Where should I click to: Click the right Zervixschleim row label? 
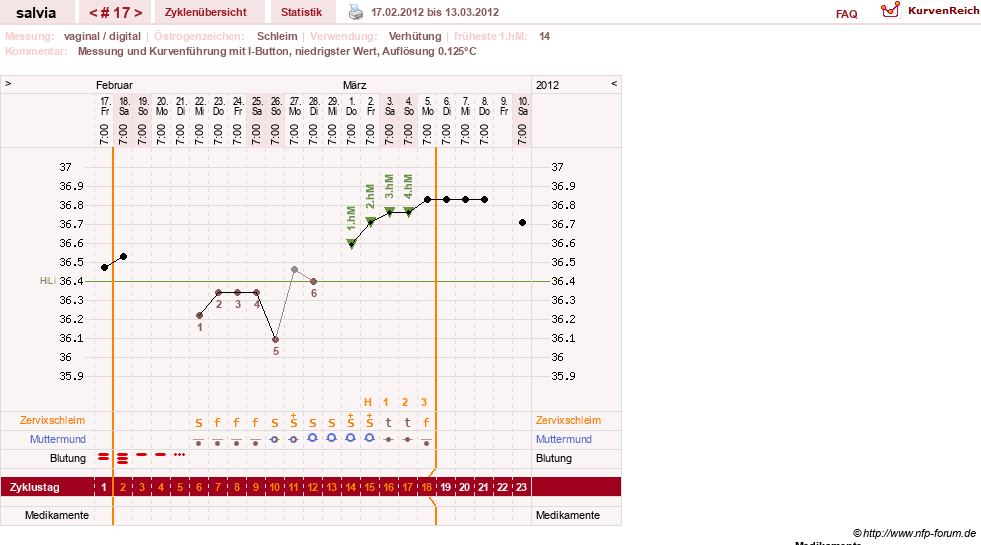click(x=568, y=420)
